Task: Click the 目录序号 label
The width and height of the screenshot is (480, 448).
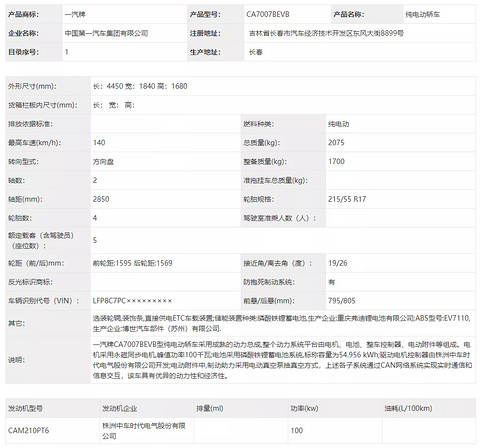Action: pos(23,52)
